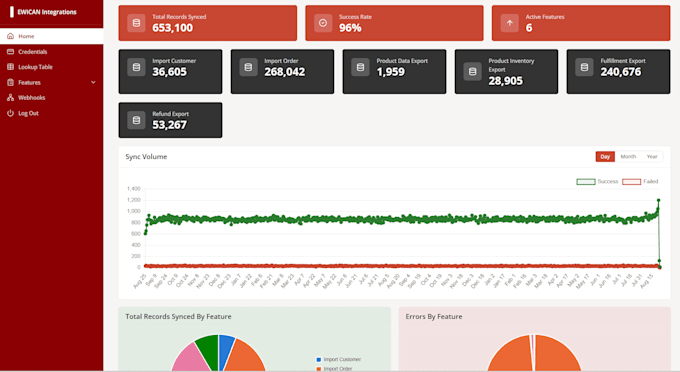
Task: Click the Import Customer database icon
Action: tap(136, 67)
